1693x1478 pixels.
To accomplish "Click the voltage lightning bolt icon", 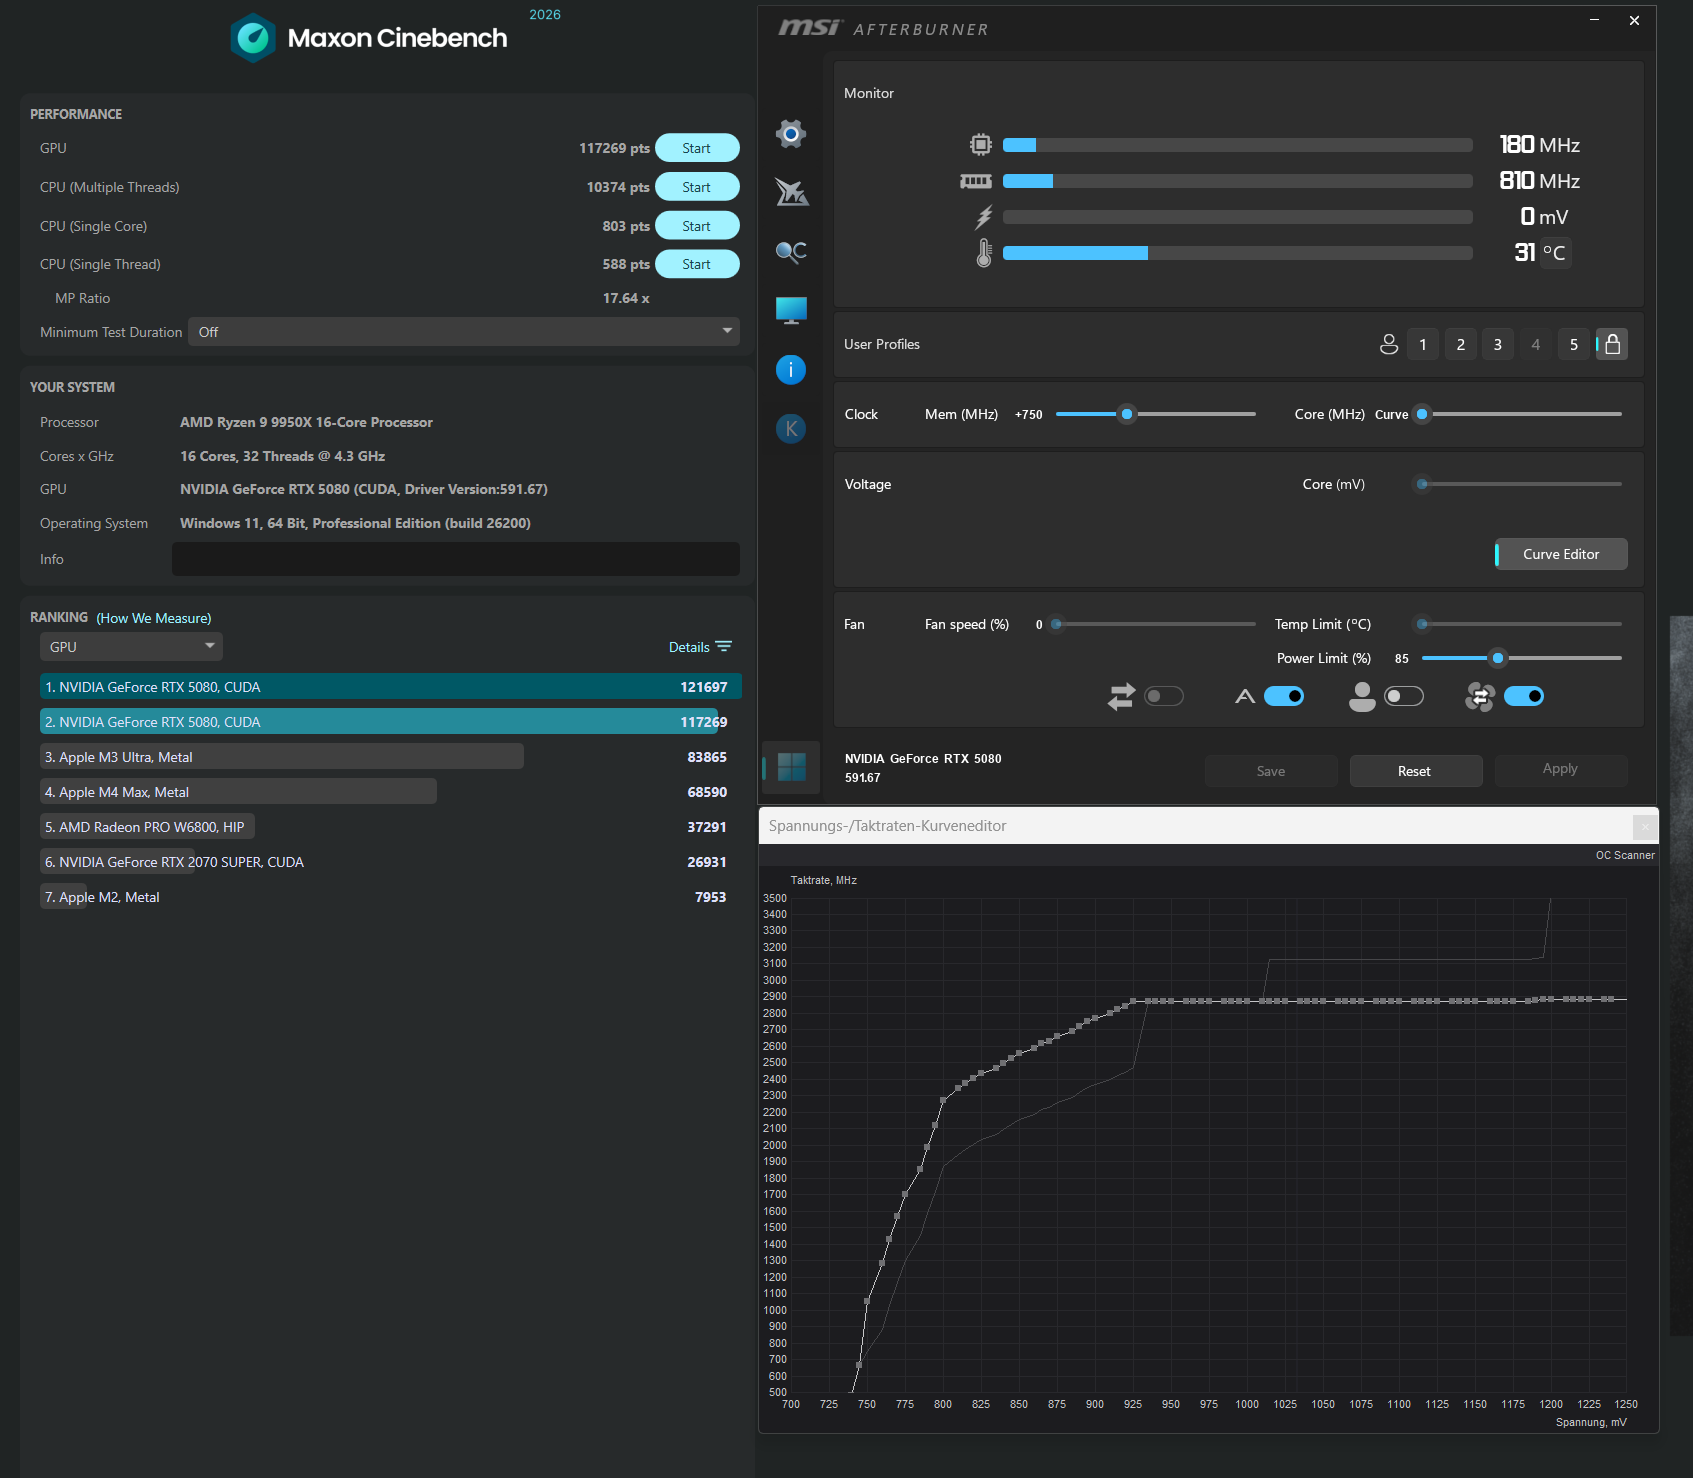I will click(x=984, y=217).
